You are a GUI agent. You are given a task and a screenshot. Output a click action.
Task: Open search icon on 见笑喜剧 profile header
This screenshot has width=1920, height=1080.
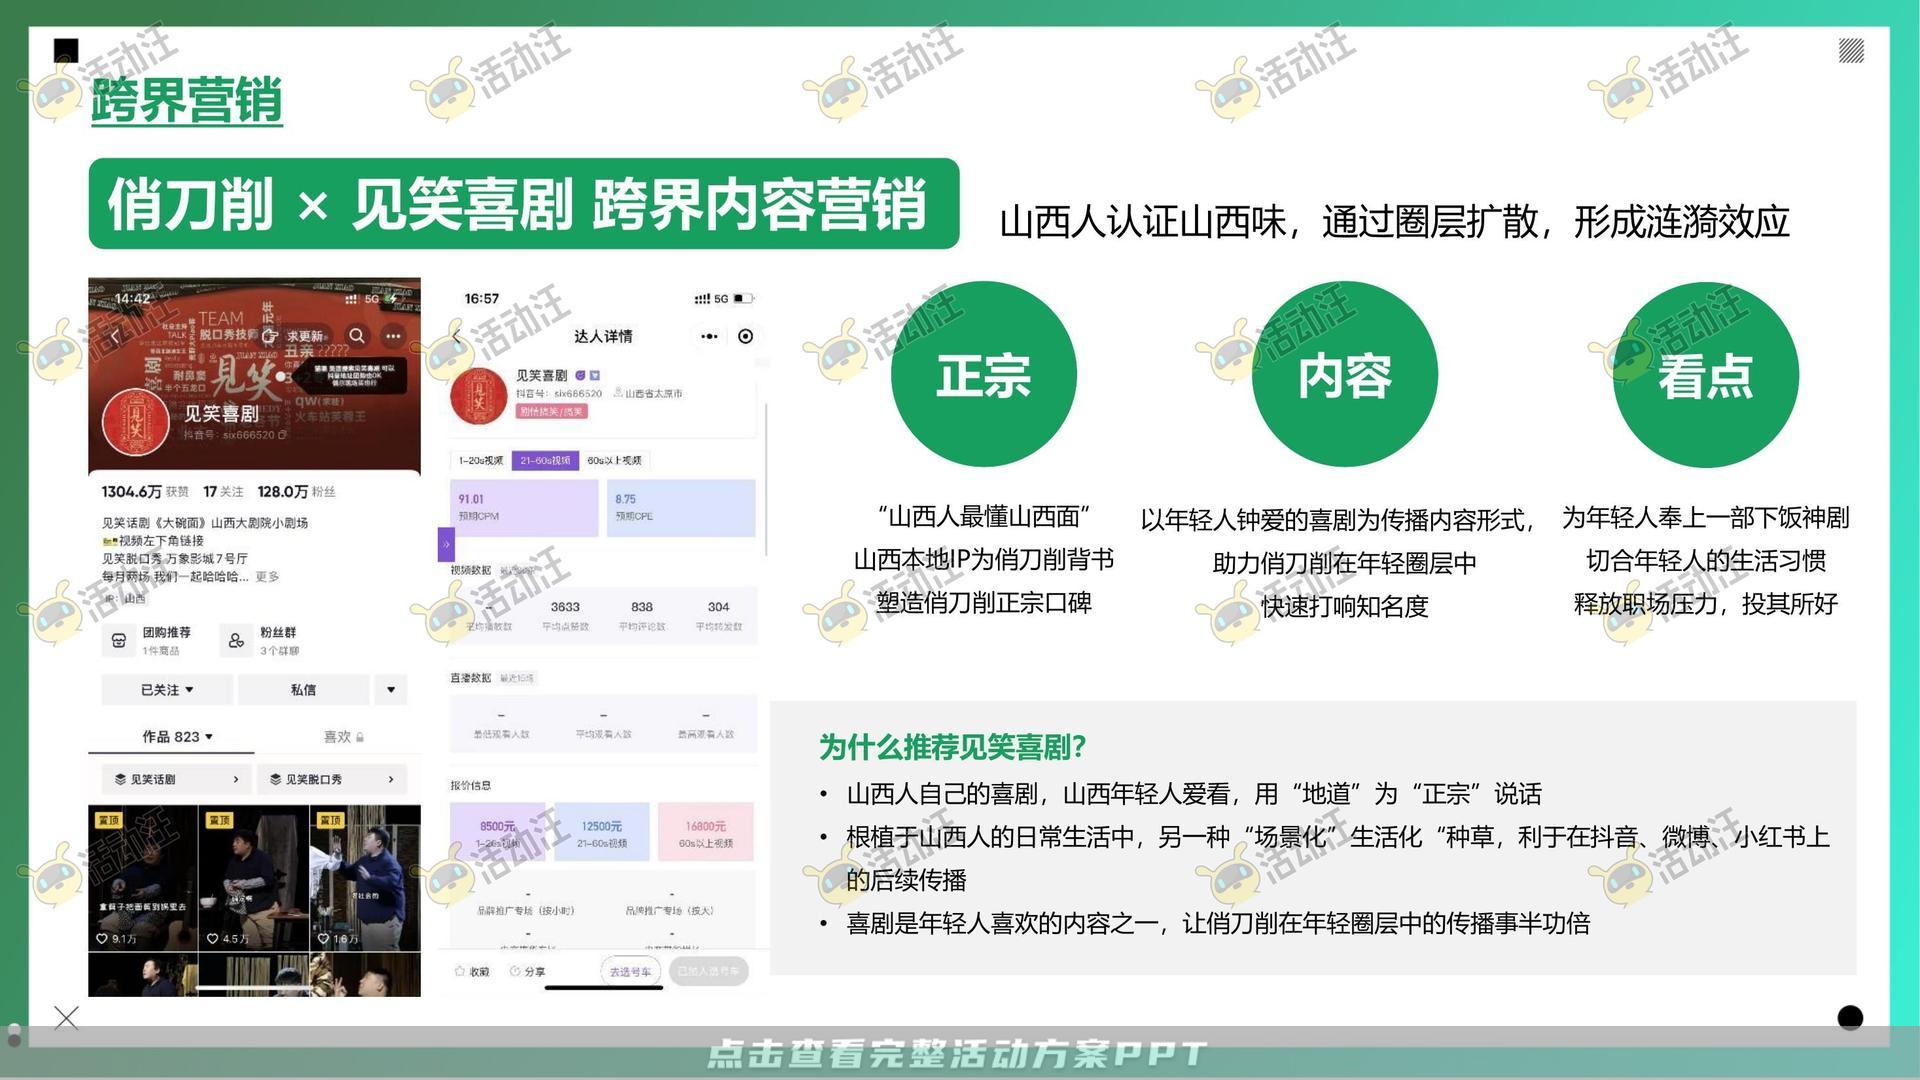pyautogui.click(x=357, y=336)
